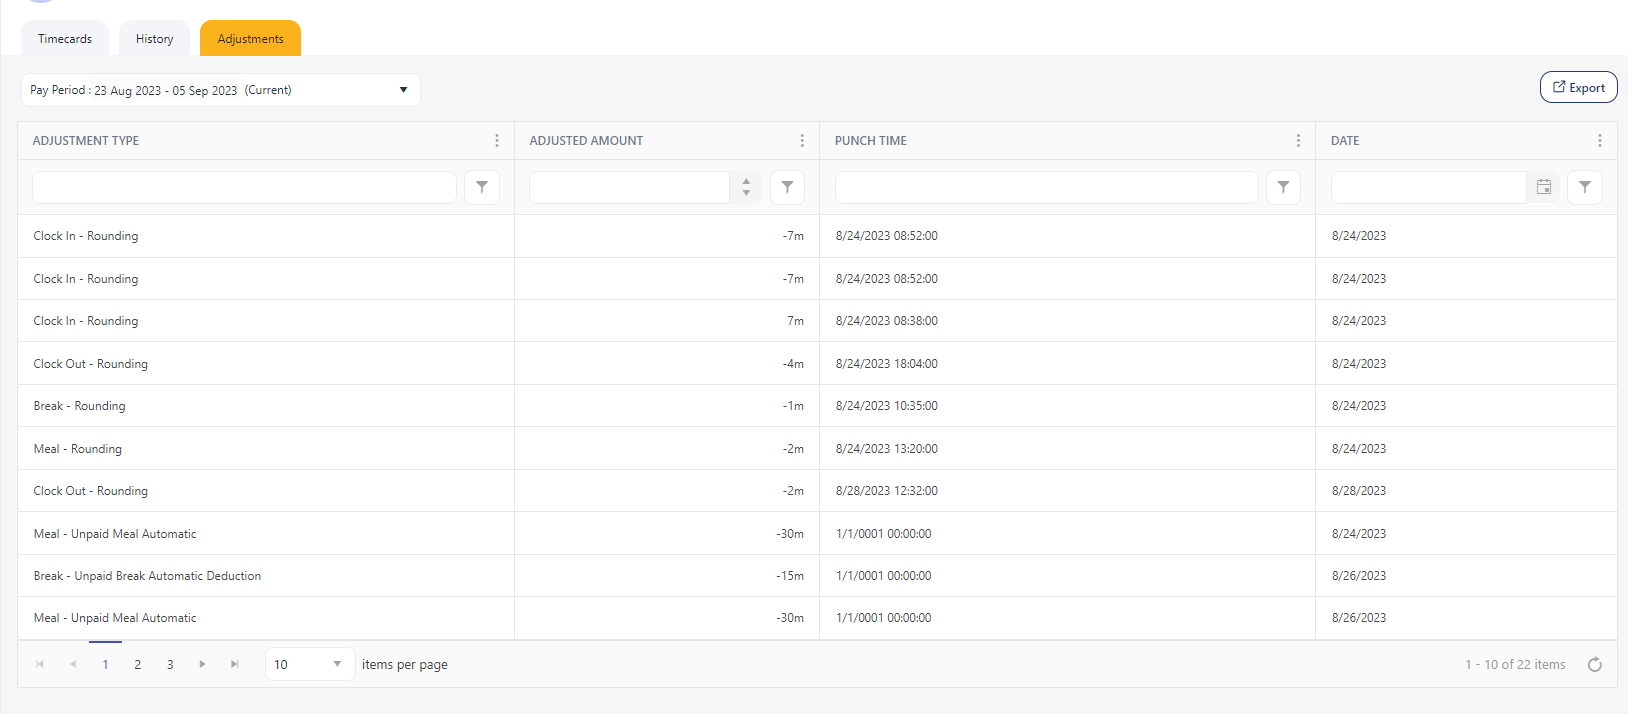Expand the Pay Period dropdown
Image resolution: width=1632 pixels, height=717 pixels.
(403, 90)
